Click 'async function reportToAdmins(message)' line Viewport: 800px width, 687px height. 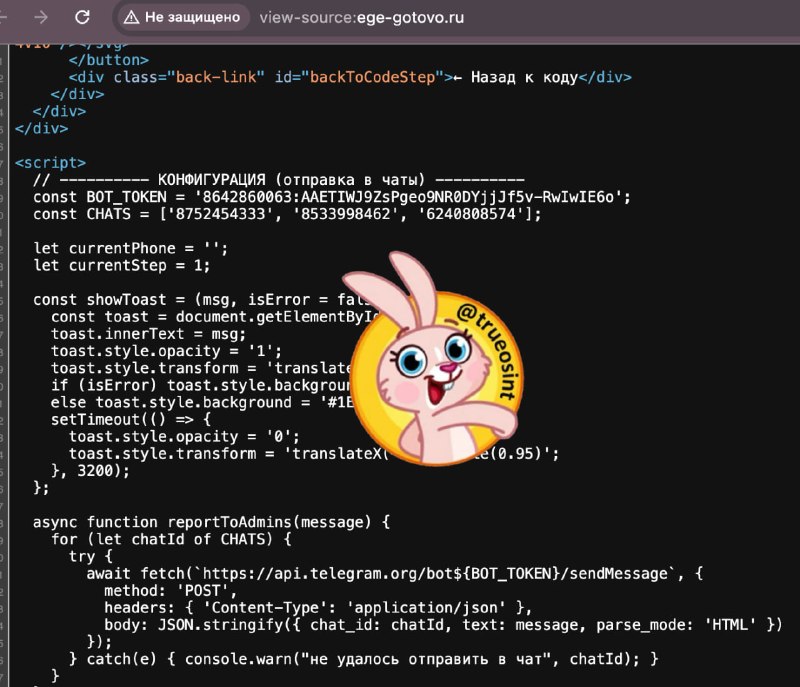pyautogui.click(x=211, y=522)
